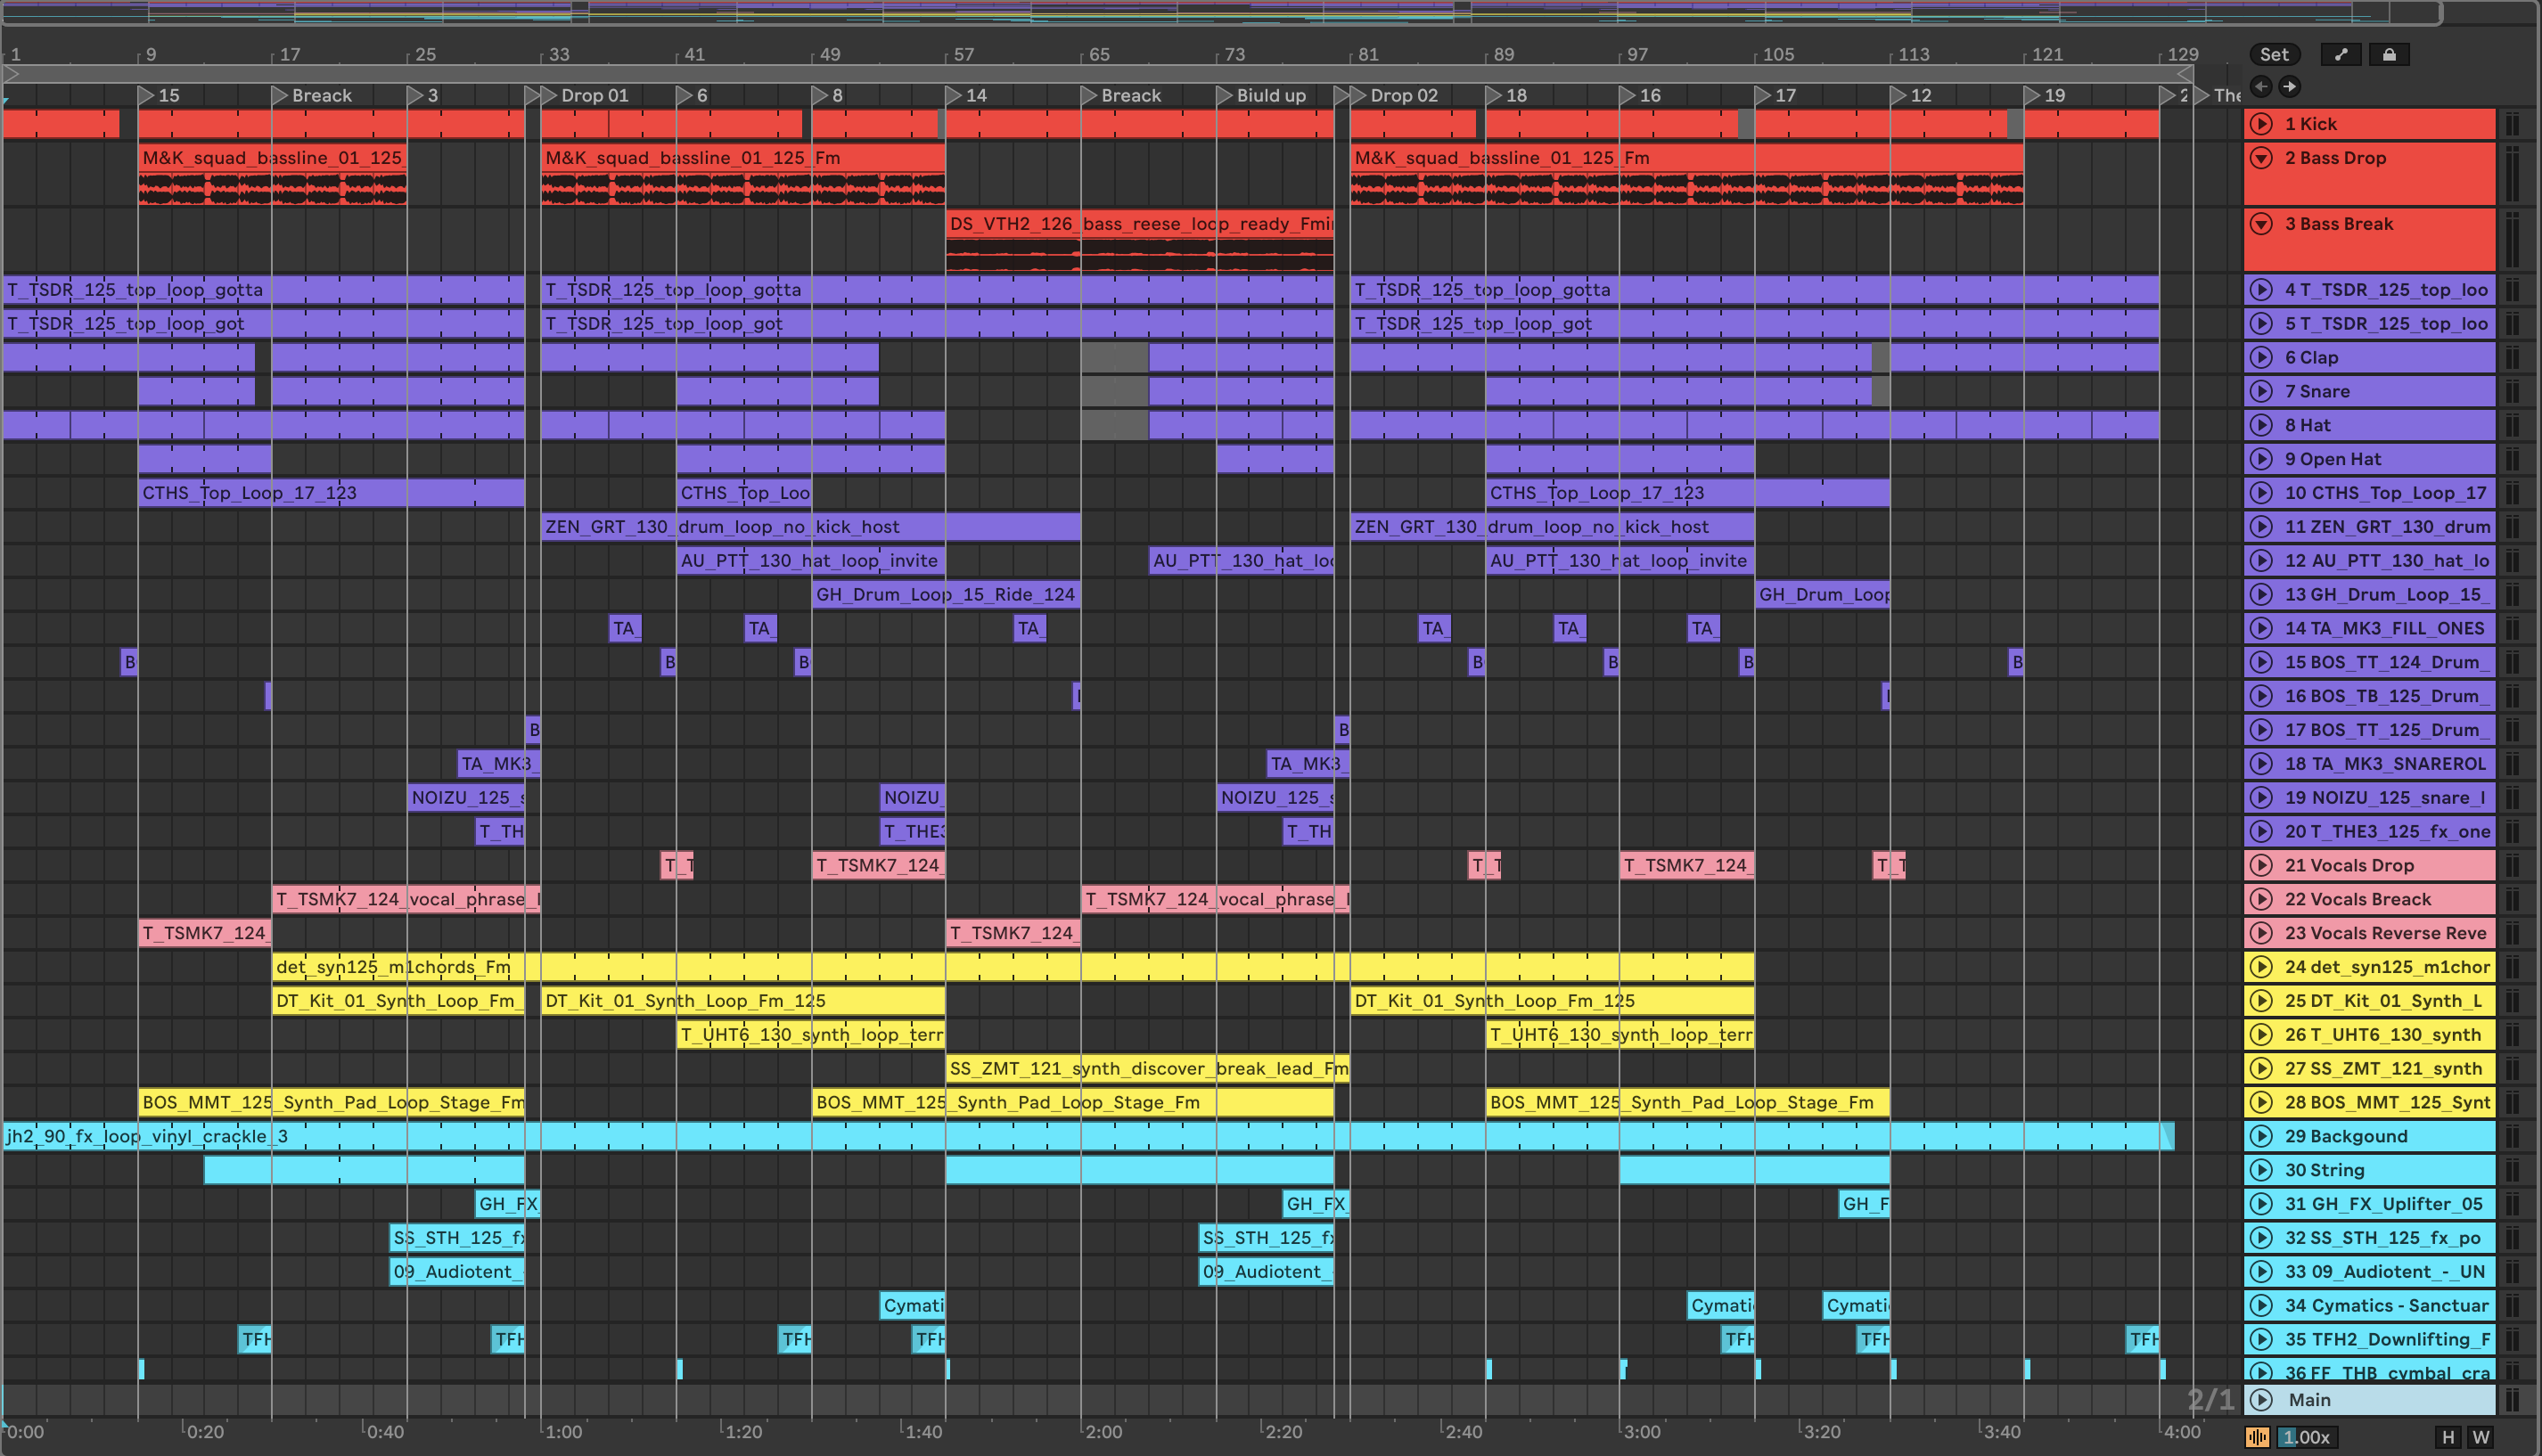Viewport: 2542px width, 1456px height.
Task: Unfold the 1 Kick track
Action: click(x=2261, y=124)
